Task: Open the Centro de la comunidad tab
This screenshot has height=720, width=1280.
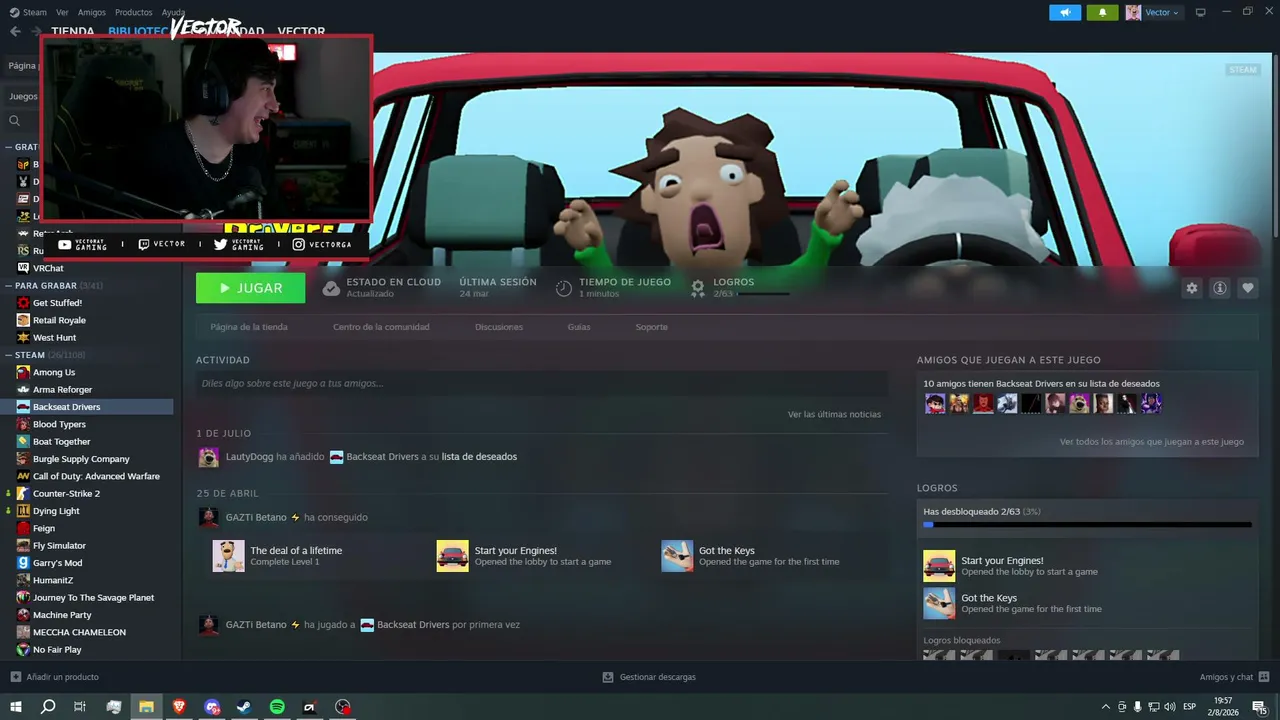Action: 381,327
